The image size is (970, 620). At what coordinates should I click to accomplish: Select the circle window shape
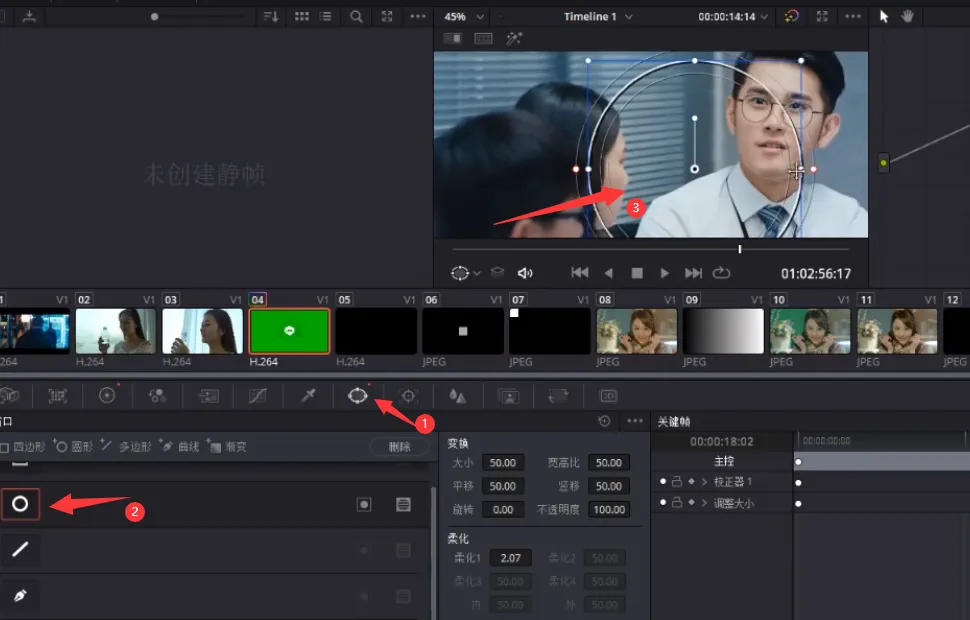20,504
